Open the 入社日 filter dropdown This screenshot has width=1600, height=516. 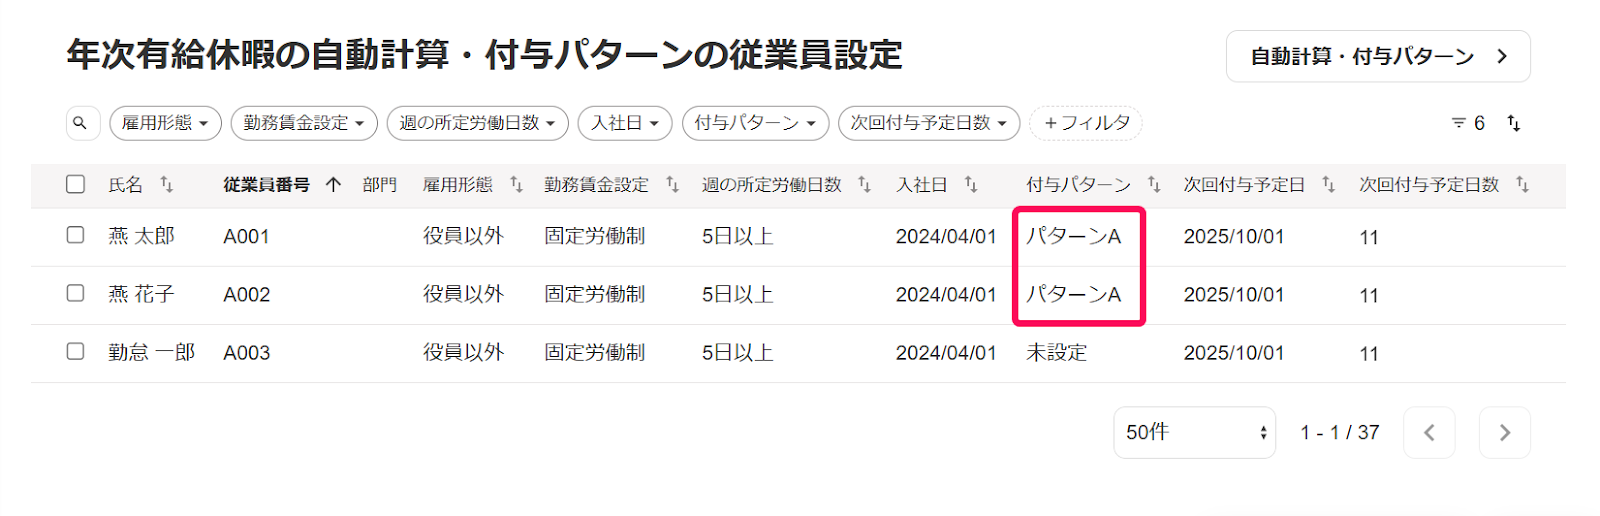(625, 123)
